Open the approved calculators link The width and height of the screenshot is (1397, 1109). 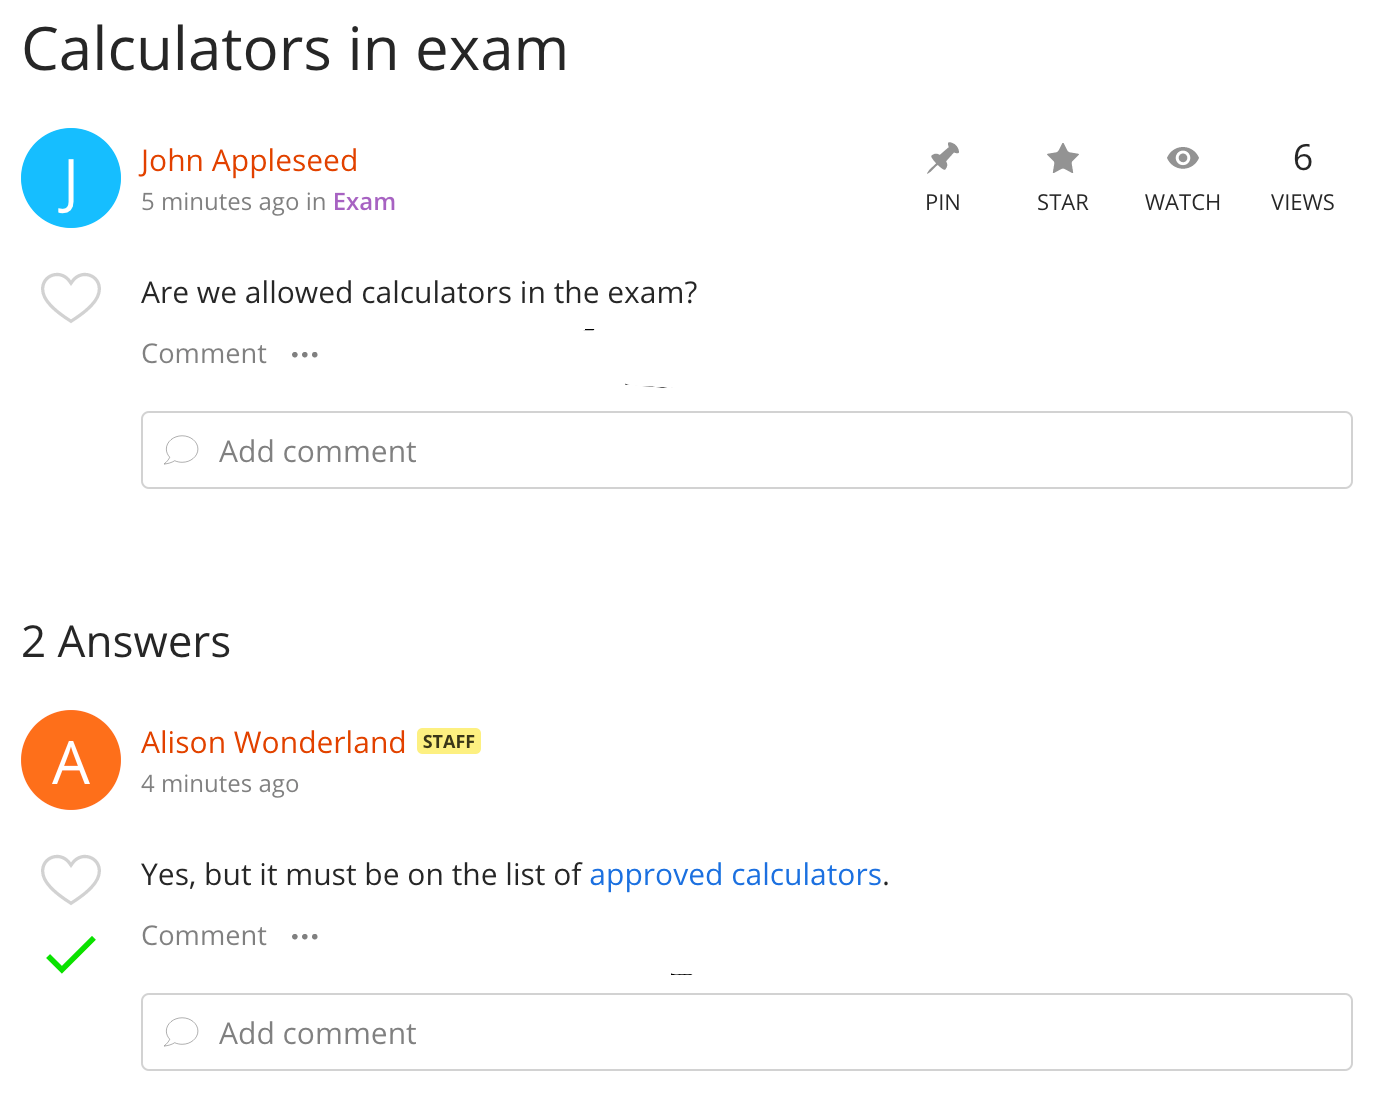(x=735, y=875)
